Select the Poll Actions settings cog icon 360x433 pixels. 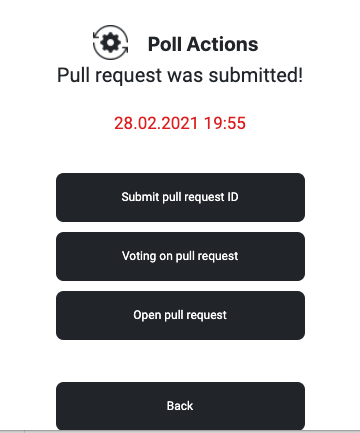coord(110,42)
